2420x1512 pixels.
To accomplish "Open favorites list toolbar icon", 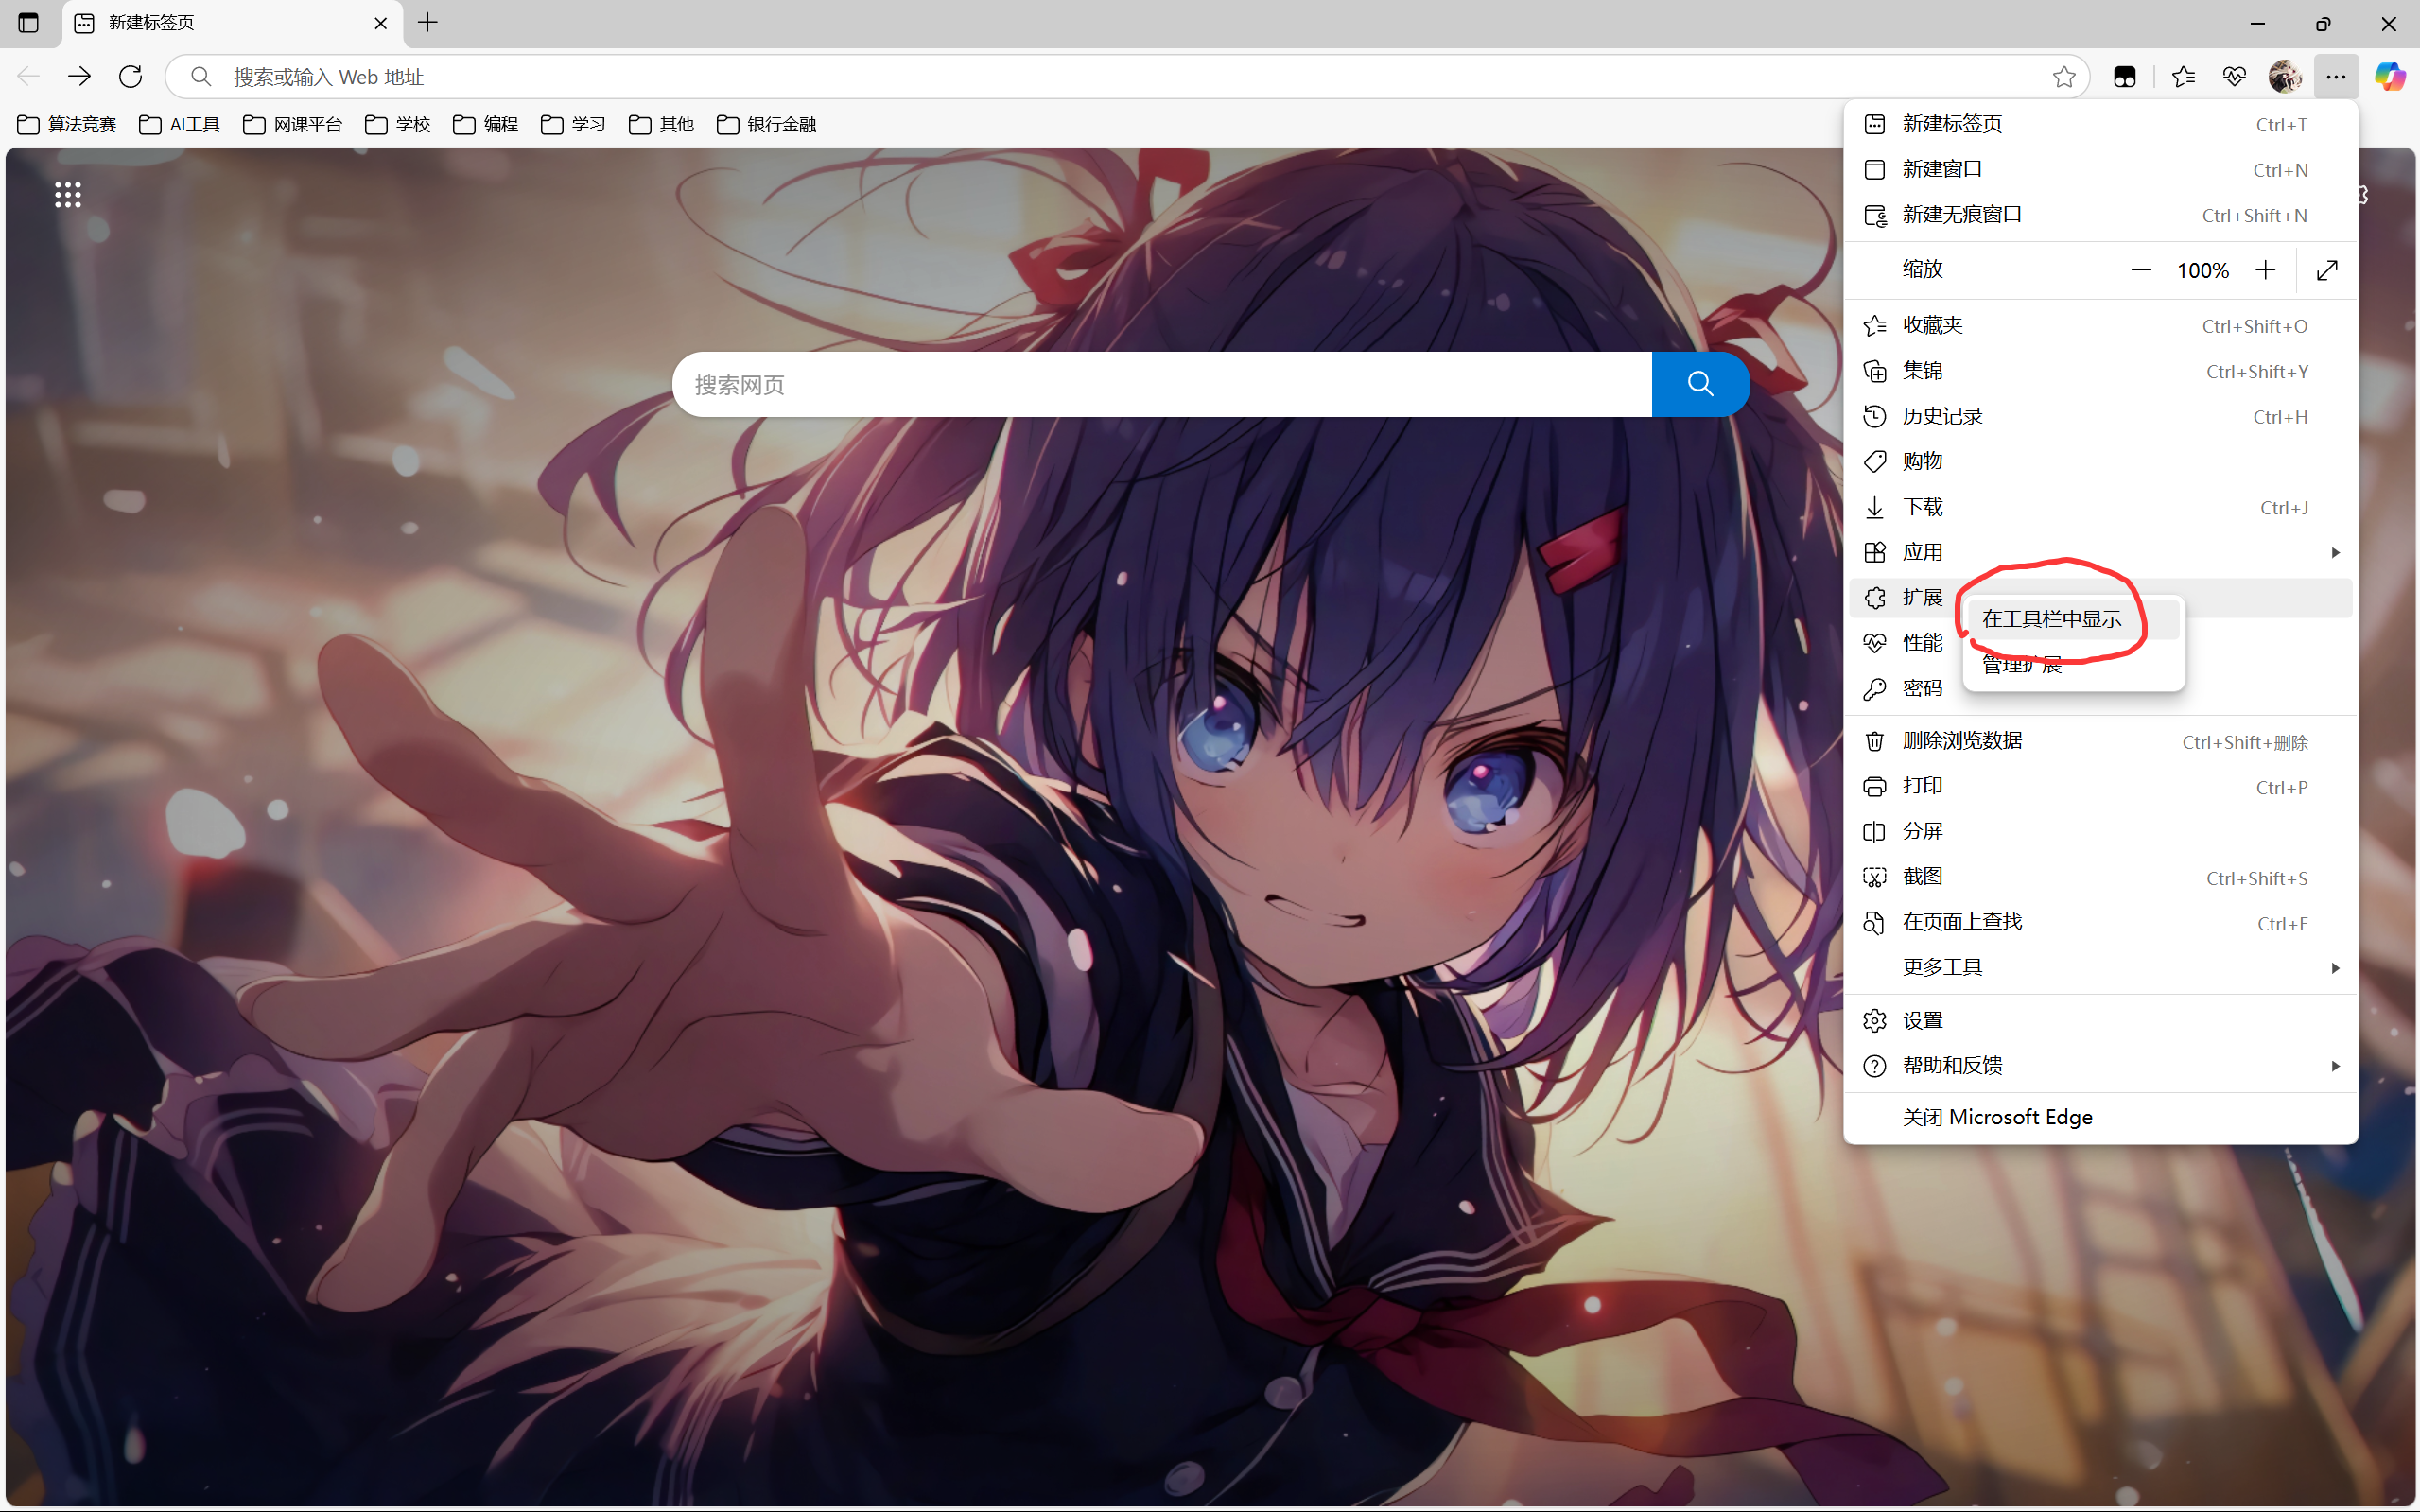I will tap(2183, 77).
